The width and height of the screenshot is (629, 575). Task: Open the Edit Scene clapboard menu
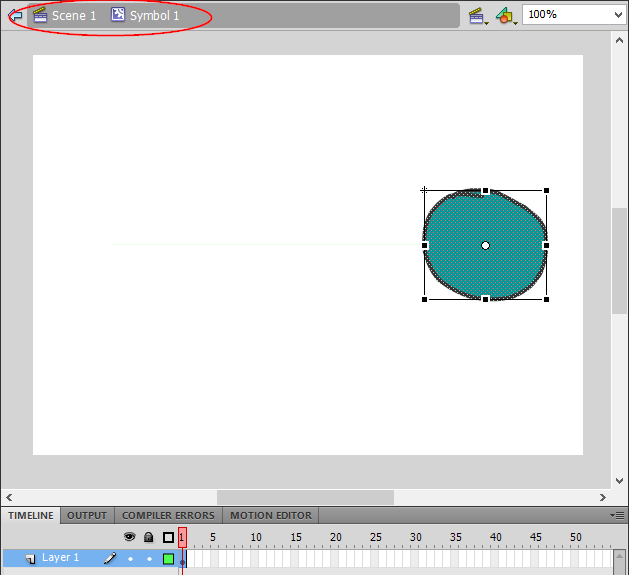point(478,16)
